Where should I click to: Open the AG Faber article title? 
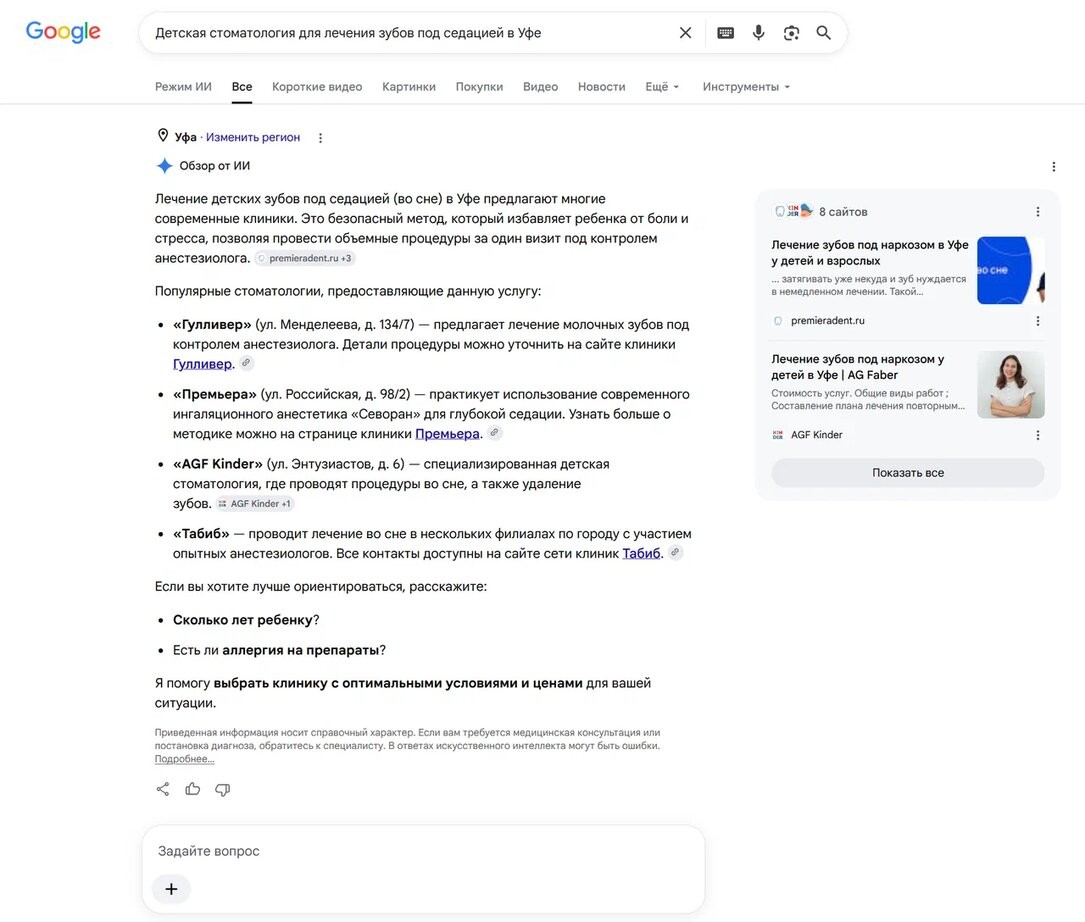(858, 367)
